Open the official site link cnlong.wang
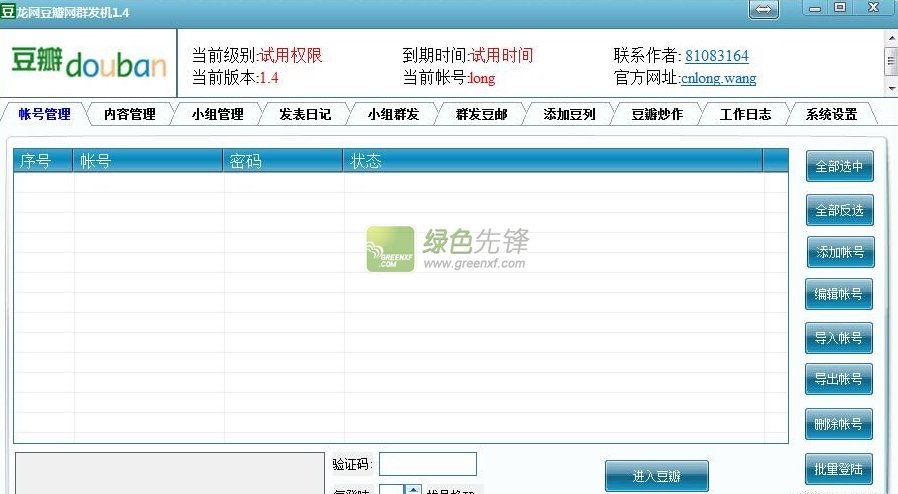 [718, 78]
